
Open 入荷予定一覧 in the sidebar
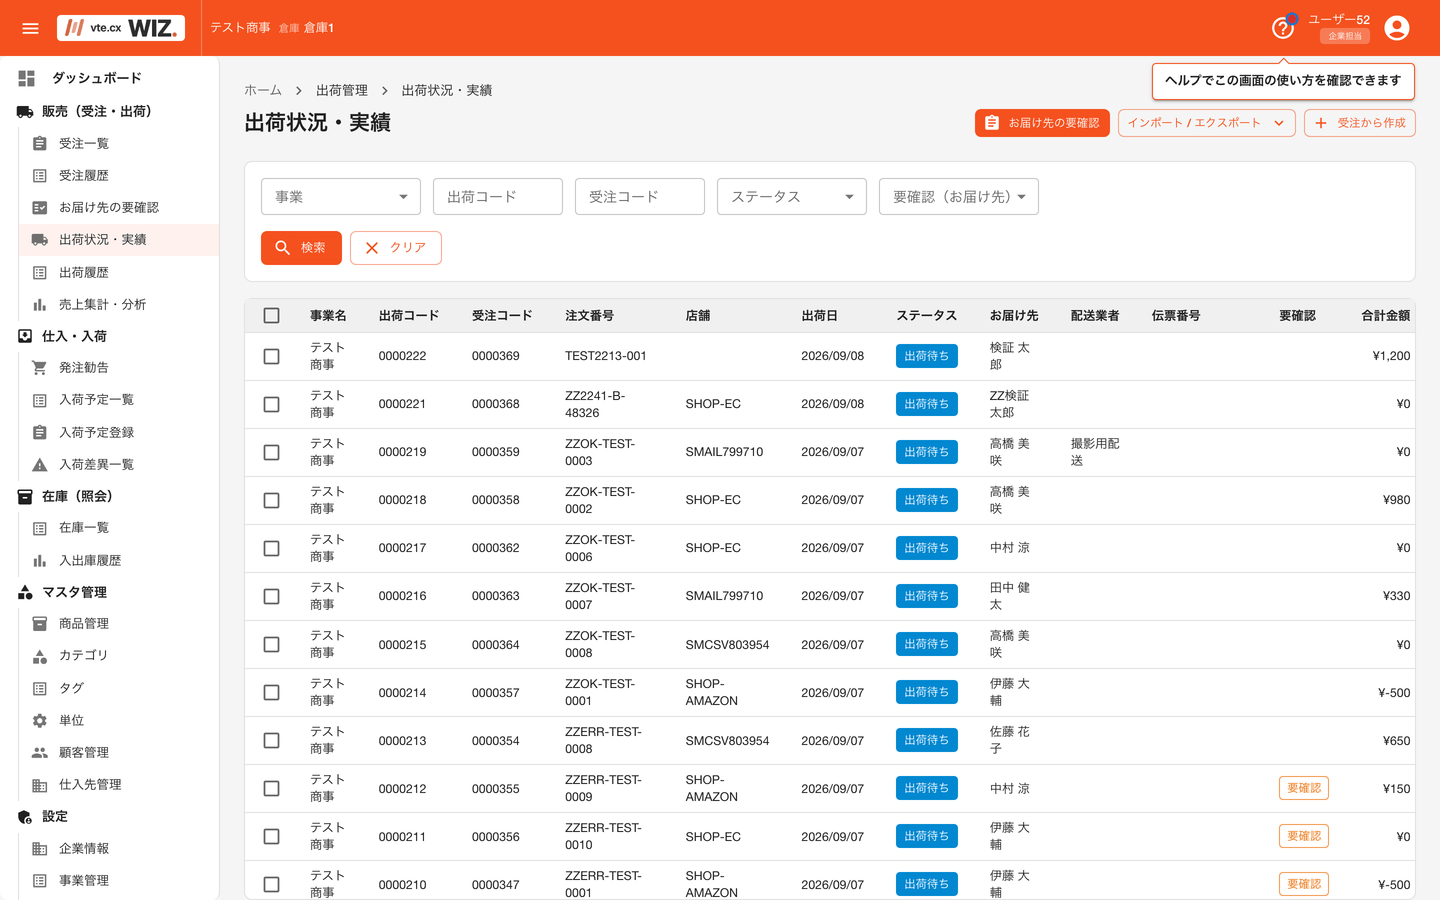(119, 400)
